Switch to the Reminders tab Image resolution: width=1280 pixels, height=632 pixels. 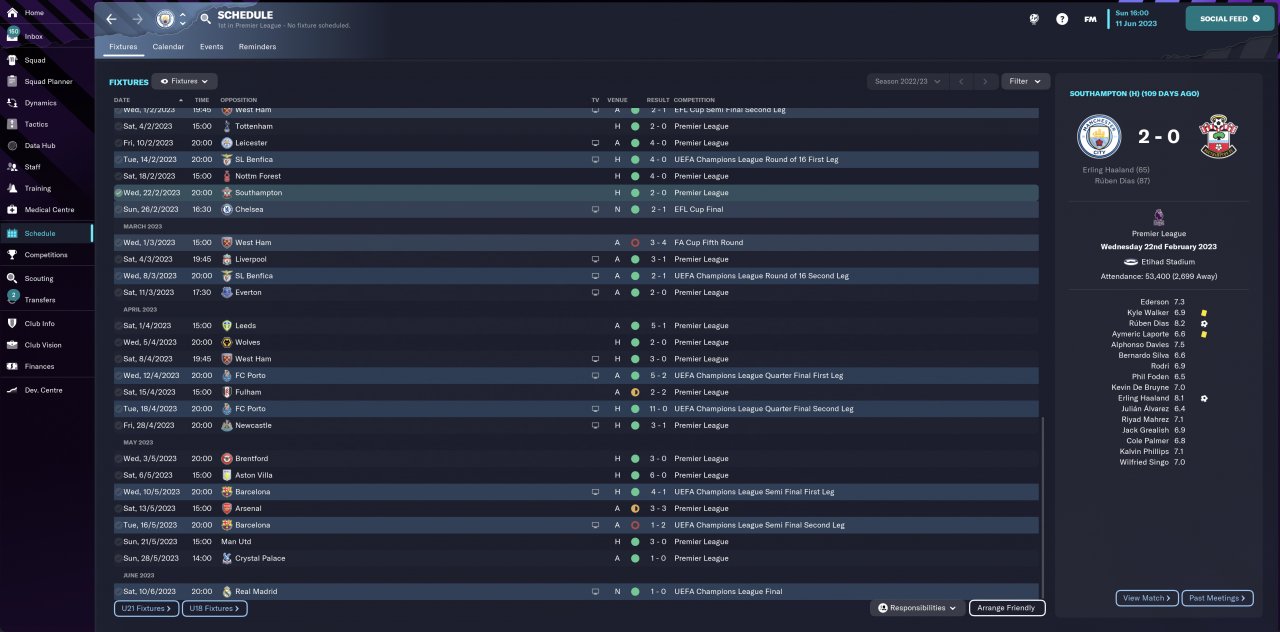(x=257, y=47)
